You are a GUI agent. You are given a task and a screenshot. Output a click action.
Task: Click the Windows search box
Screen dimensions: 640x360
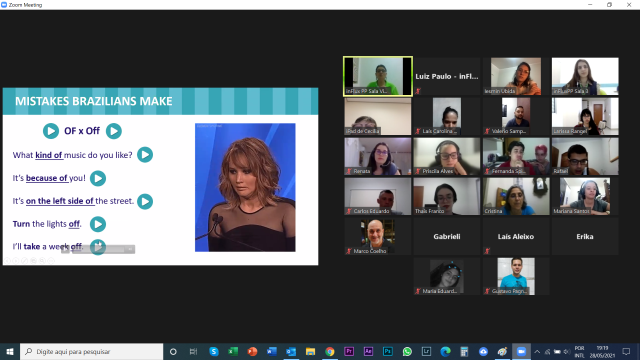(91, 351)
